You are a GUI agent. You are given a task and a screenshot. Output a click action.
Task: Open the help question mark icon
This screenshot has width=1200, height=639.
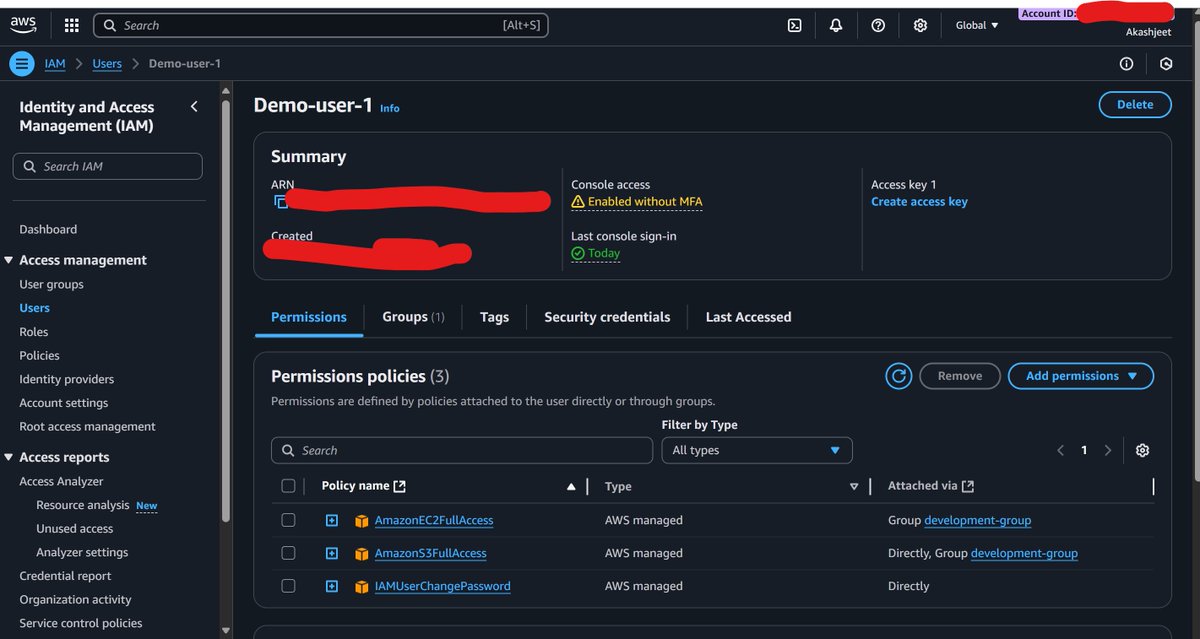pos(878,26)
